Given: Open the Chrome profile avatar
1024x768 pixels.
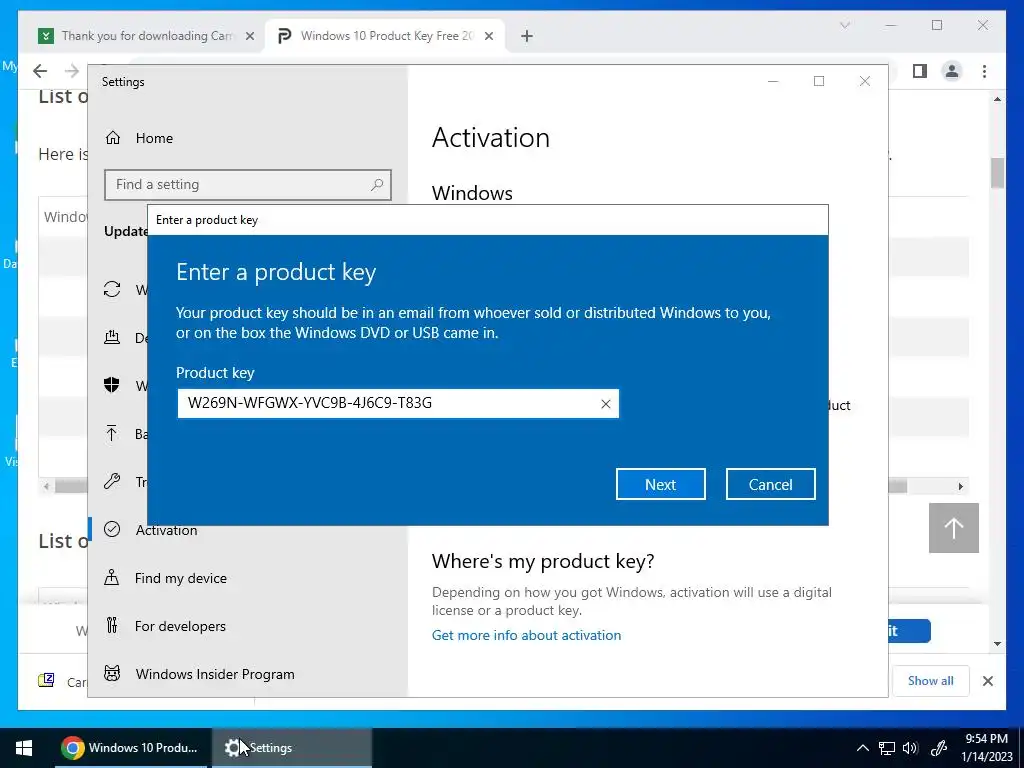Looking at the screenshot, I should click(x=952, y=71).
